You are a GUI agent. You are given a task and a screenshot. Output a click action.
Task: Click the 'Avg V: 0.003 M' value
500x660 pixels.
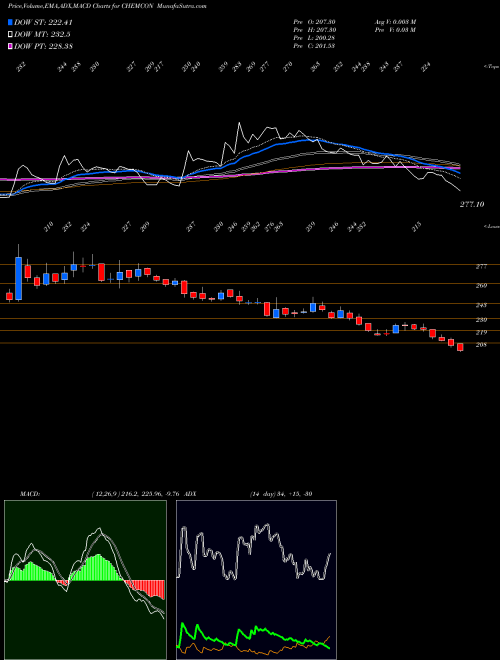395,22
